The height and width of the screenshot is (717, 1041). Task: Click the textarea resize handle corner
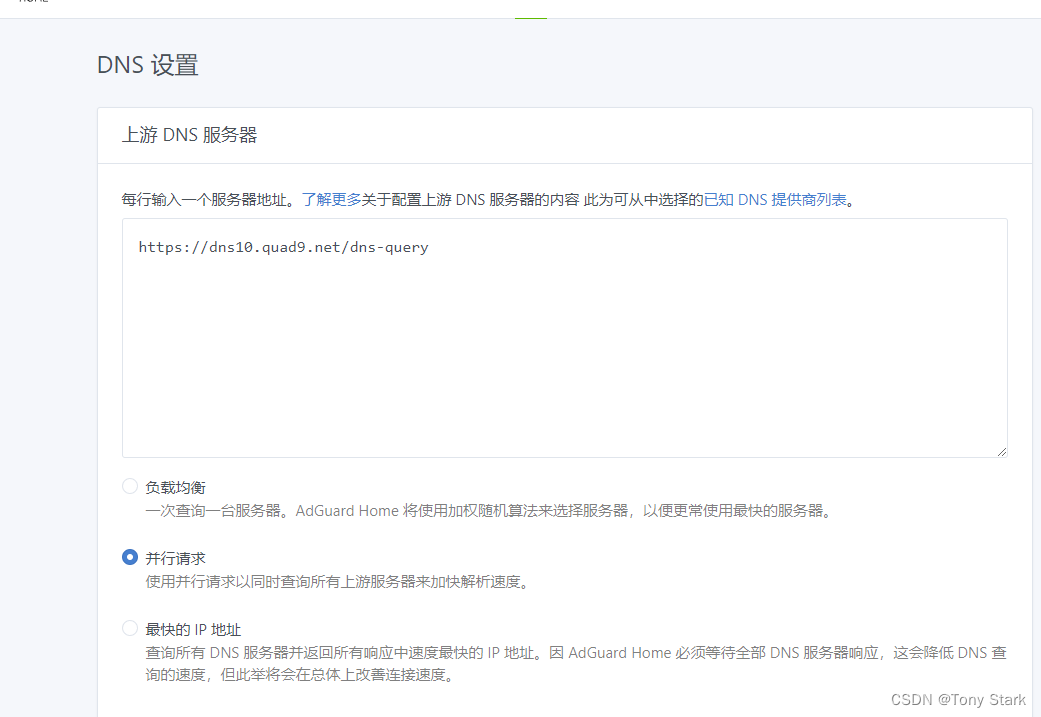pos(1001,451)
